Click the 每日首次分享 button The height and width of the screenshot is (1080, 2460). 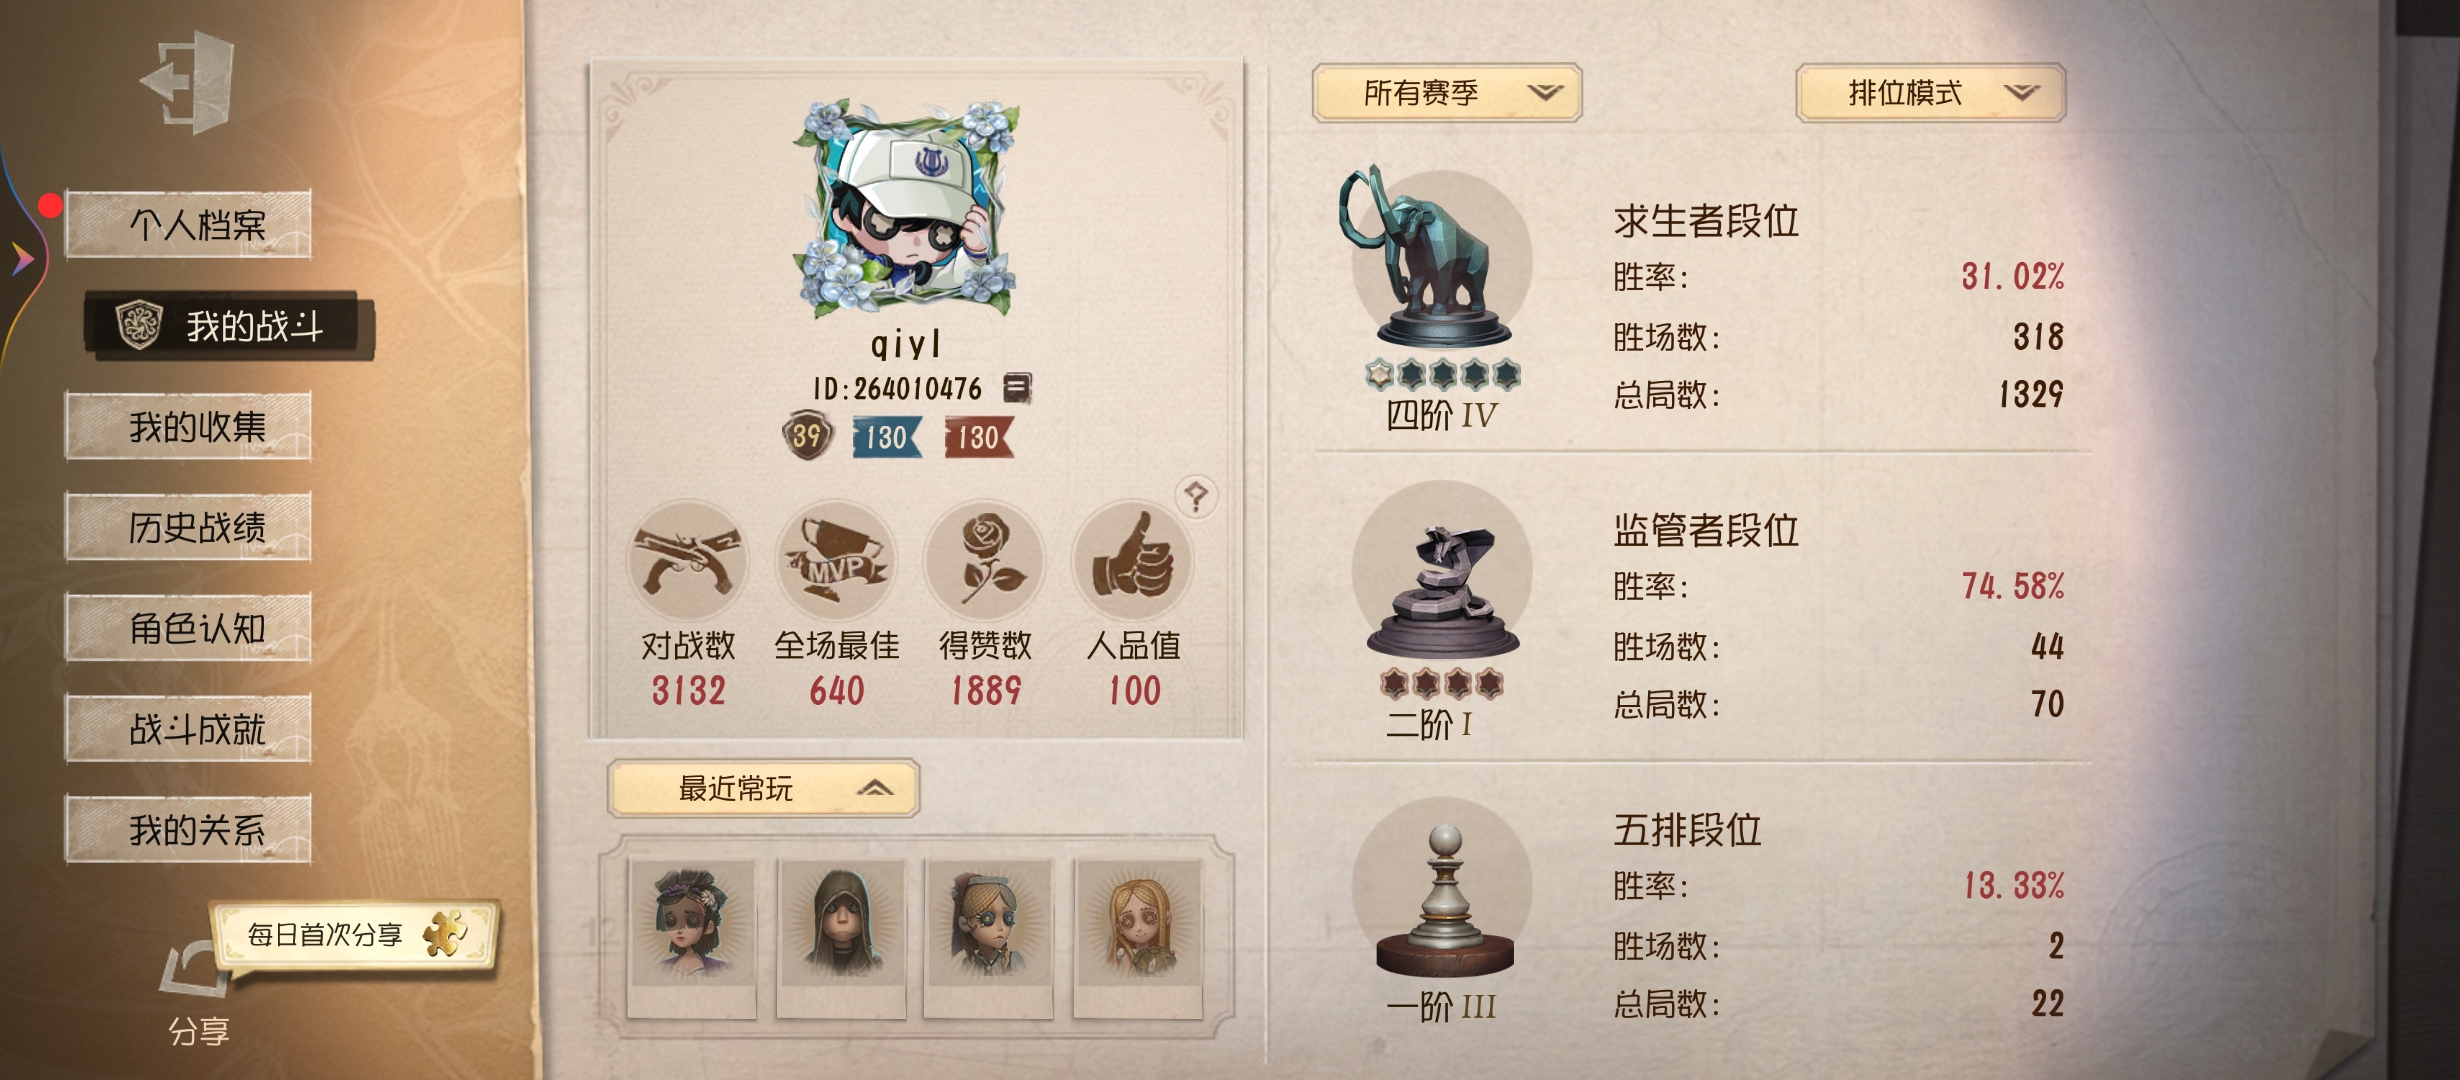point(355,935)
